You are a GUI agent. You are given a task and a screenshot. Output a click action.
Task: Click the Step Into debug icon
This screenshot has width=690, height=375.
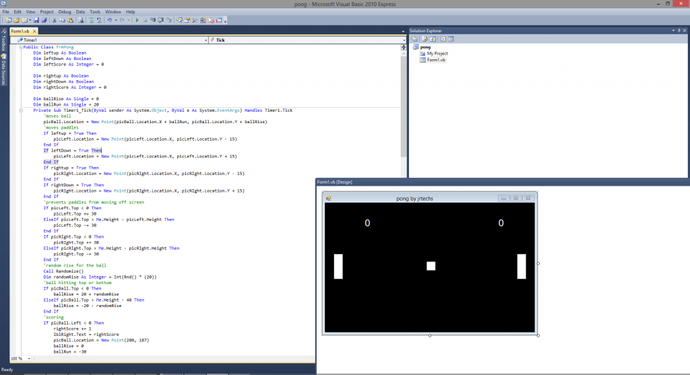click(153, 20)
